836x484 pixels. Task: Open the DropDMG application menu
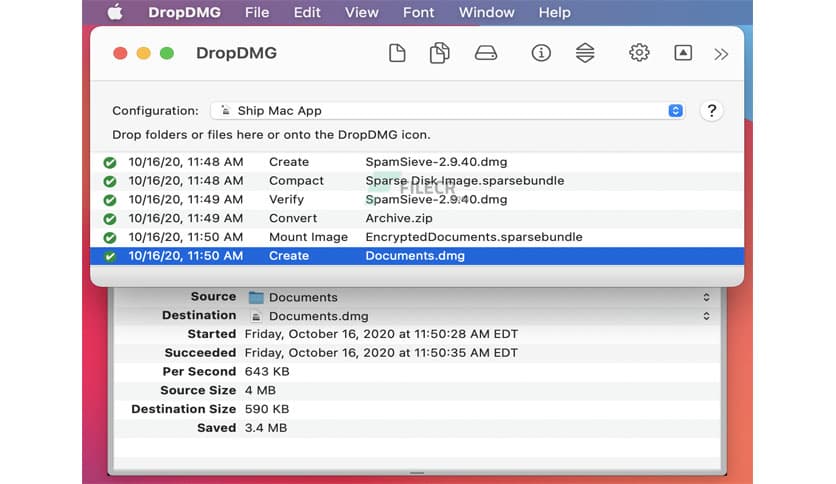184,12
